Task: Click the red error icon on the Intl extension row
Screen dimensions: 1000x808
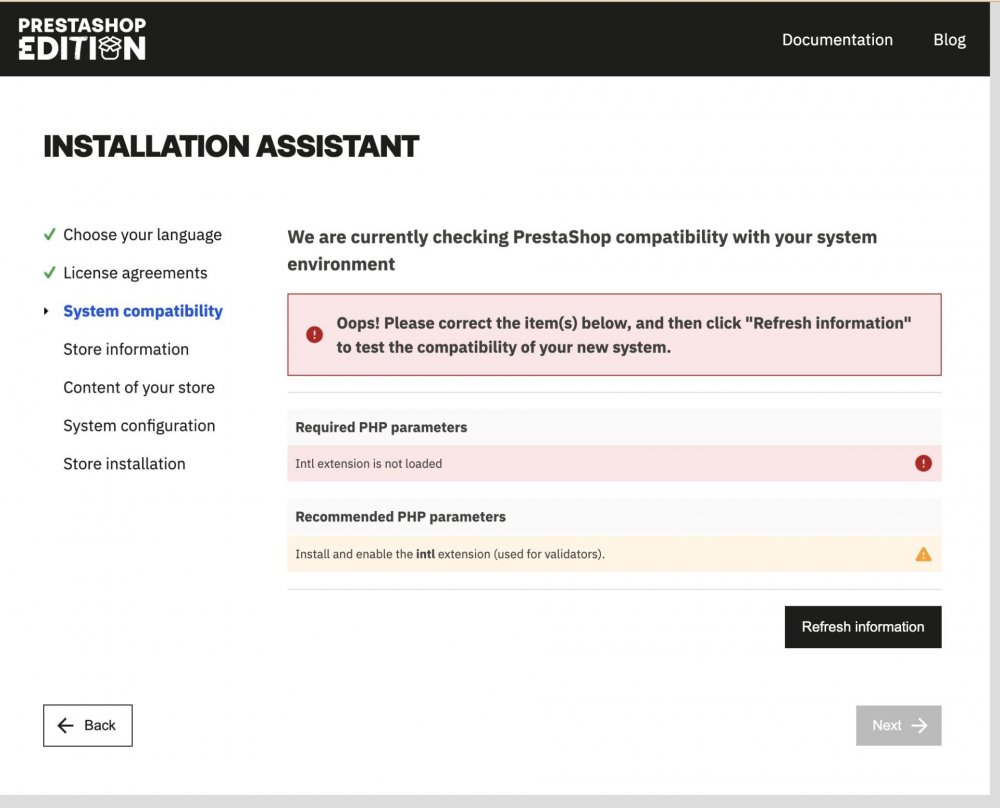Action: 923,464
